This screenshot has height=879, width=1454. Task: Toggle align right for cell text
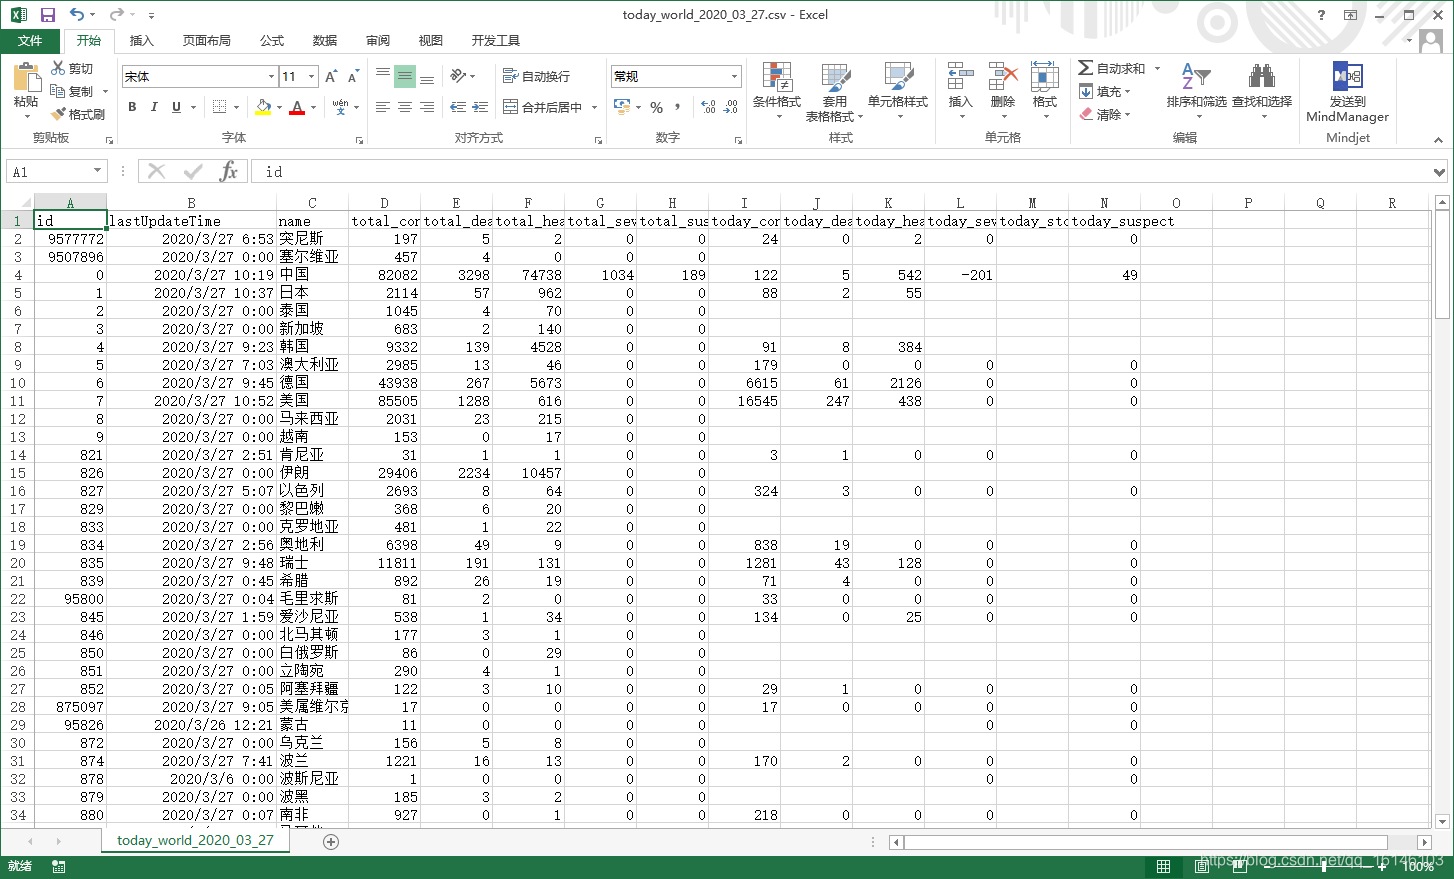(x=427, y=107)
